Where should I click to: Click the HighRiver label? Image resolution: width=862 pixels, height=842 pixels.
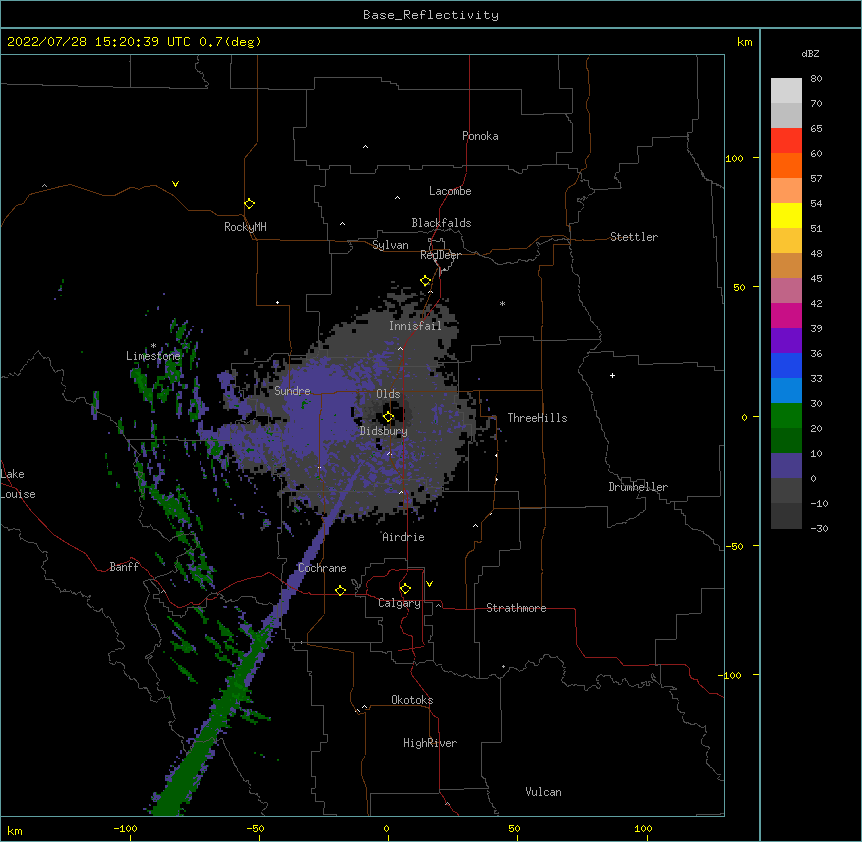tap(430, 743)
